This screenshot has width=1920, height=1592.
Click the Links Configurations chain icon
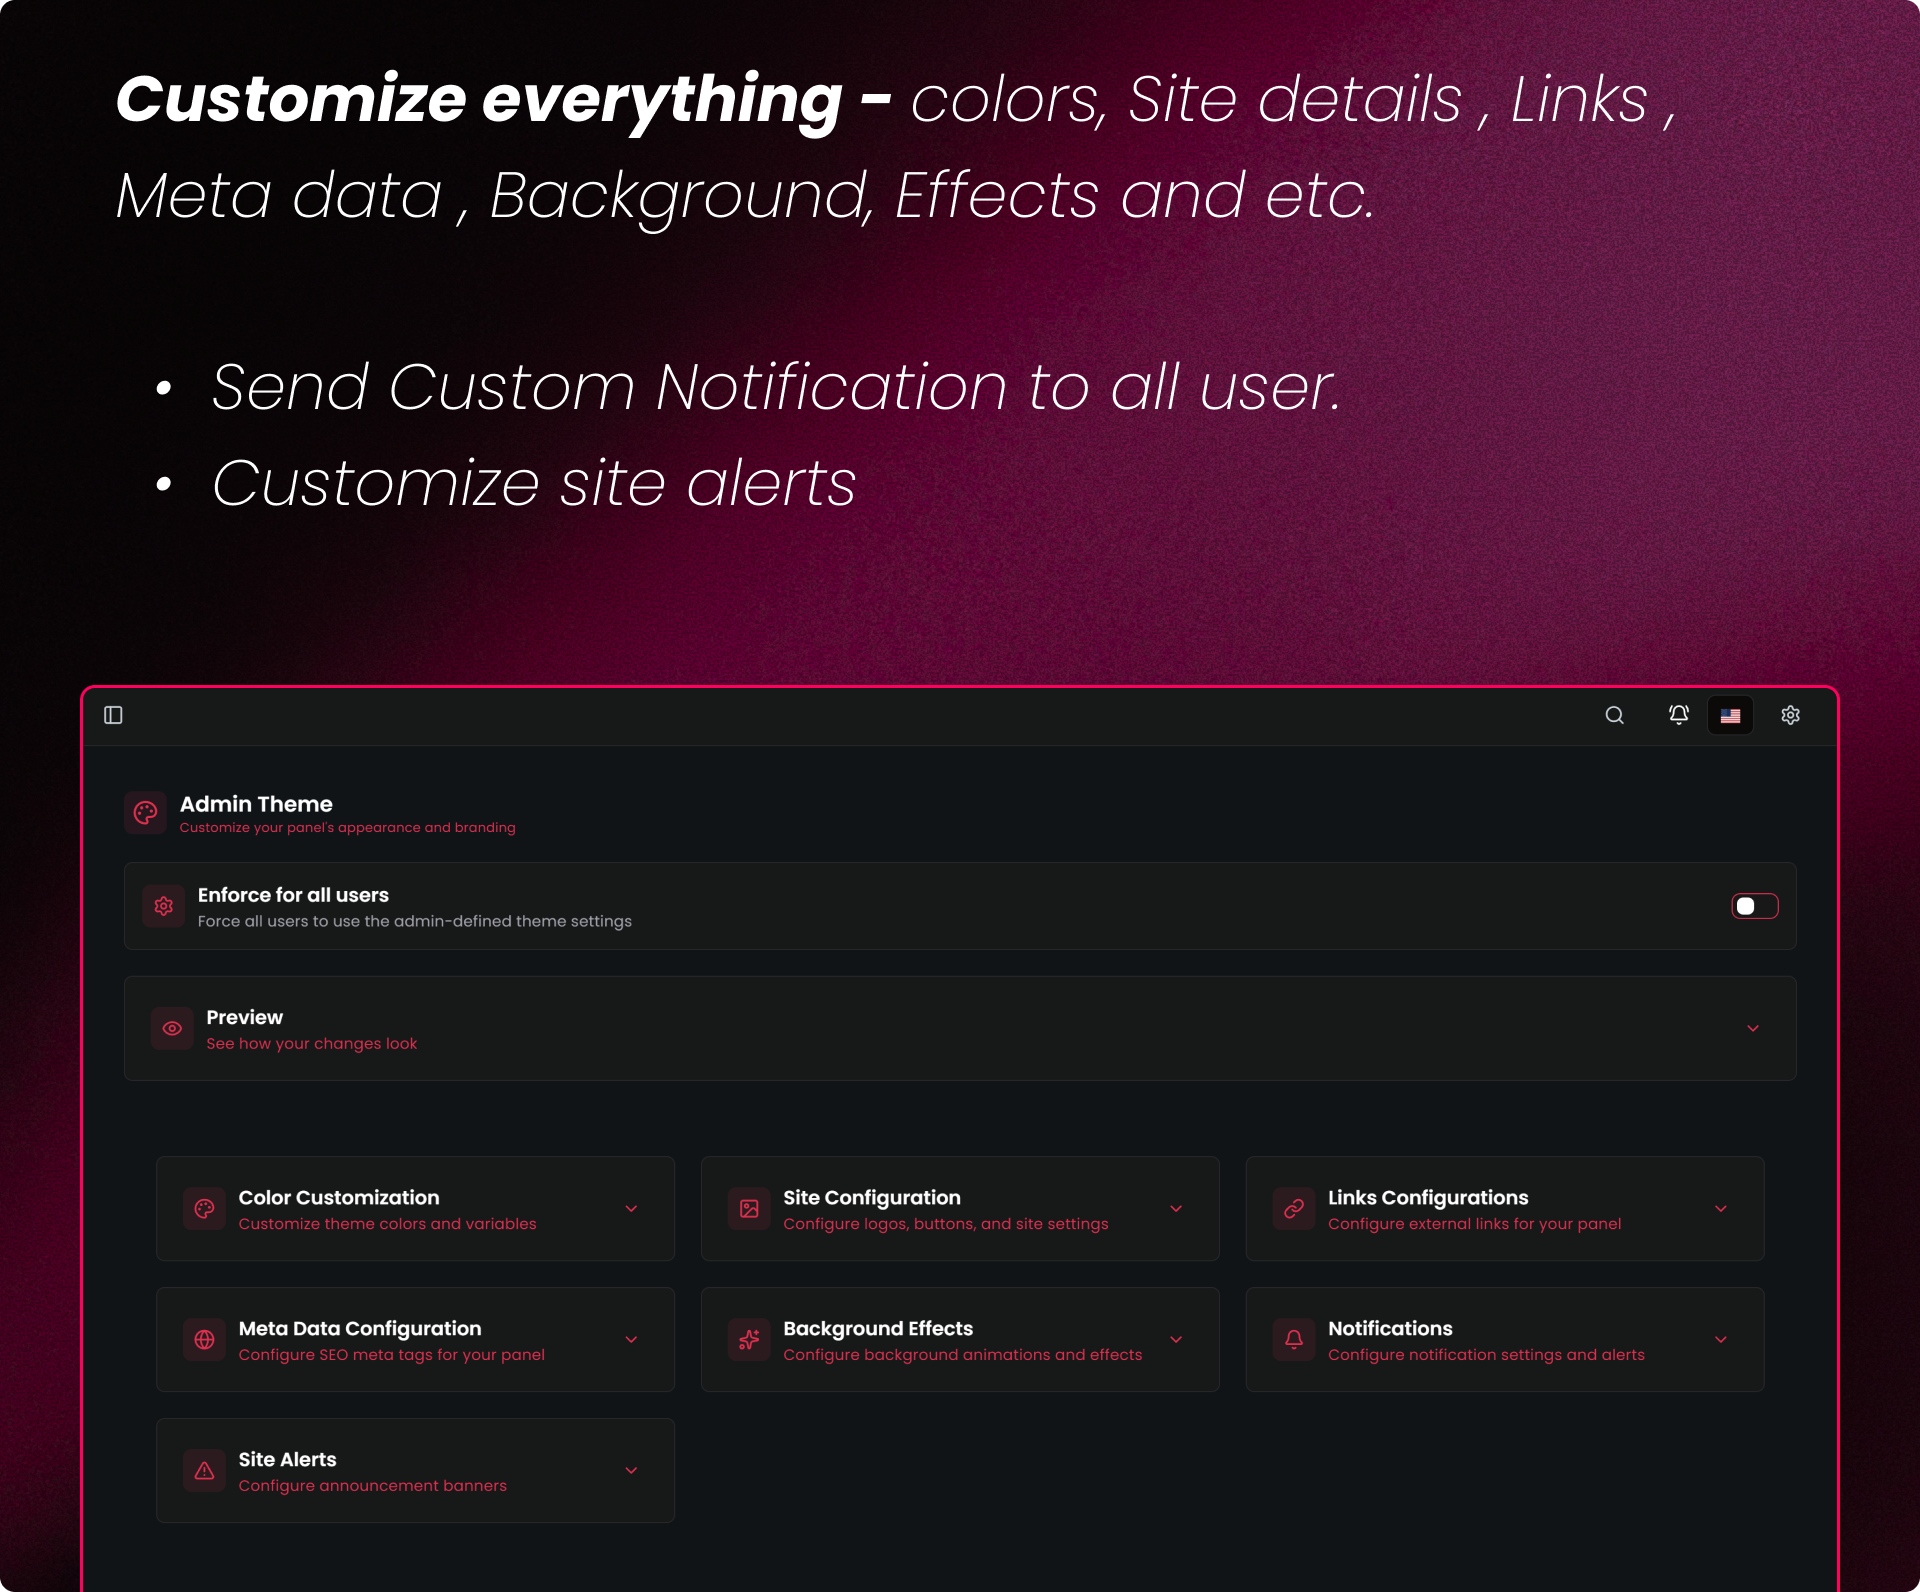[x=1294, y=1209]
